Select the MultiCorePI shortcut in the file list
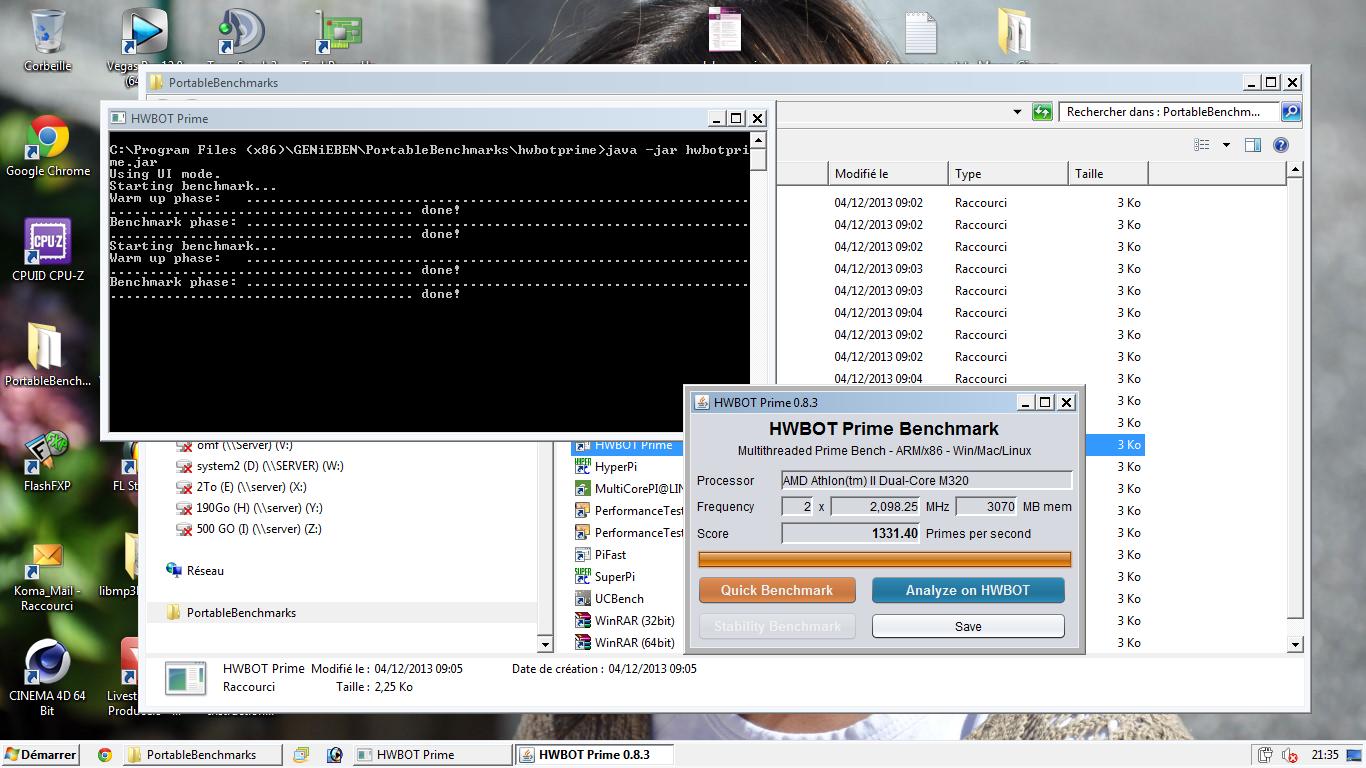 click(x=630, y=489)
